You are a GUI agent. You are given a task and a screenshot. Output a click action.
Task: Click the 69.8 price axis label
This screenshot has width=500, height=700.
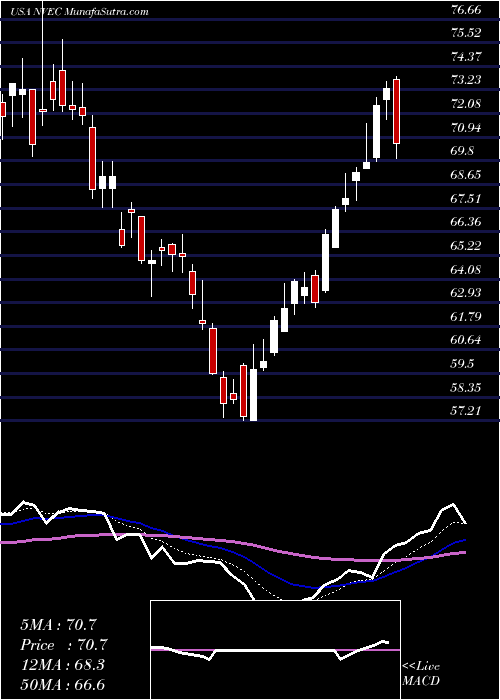(462, 151)
